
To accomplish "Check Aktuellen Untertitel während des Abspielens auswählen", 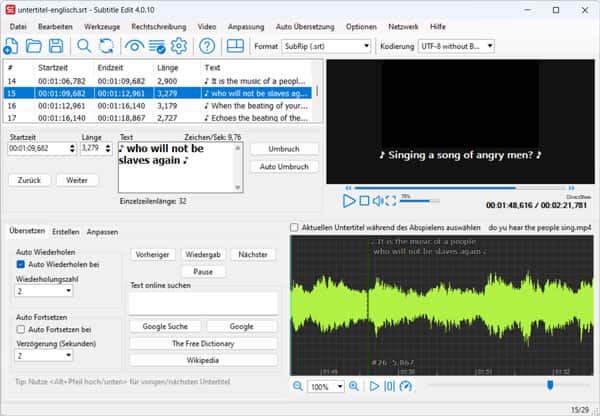I will (x=294, y=227).
